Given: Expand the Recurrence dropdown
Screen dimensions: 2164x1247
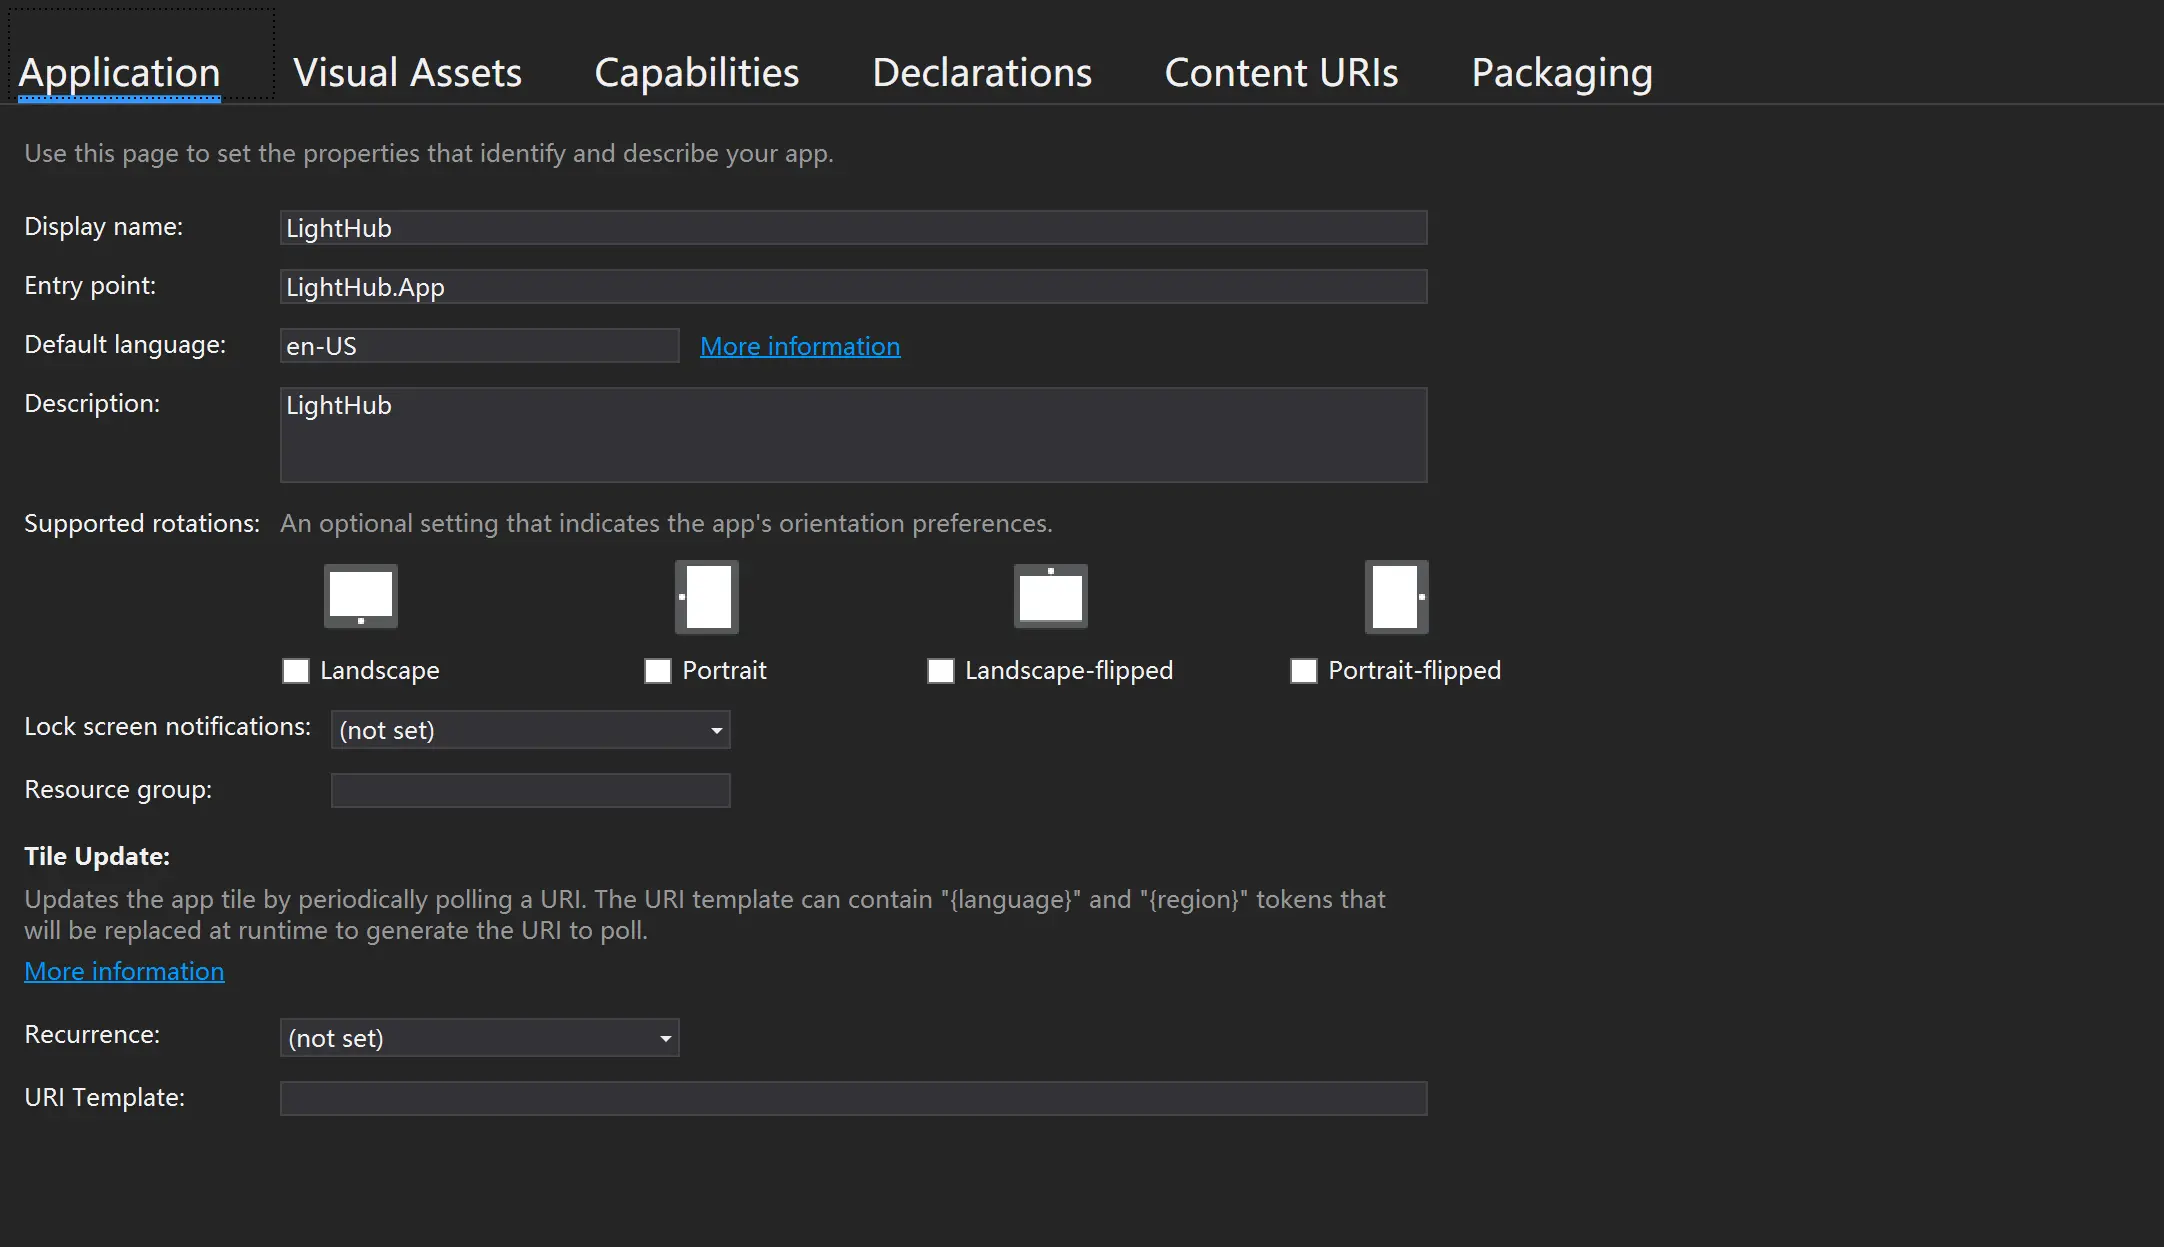Looking at the screenshot, I should 479,1038.
